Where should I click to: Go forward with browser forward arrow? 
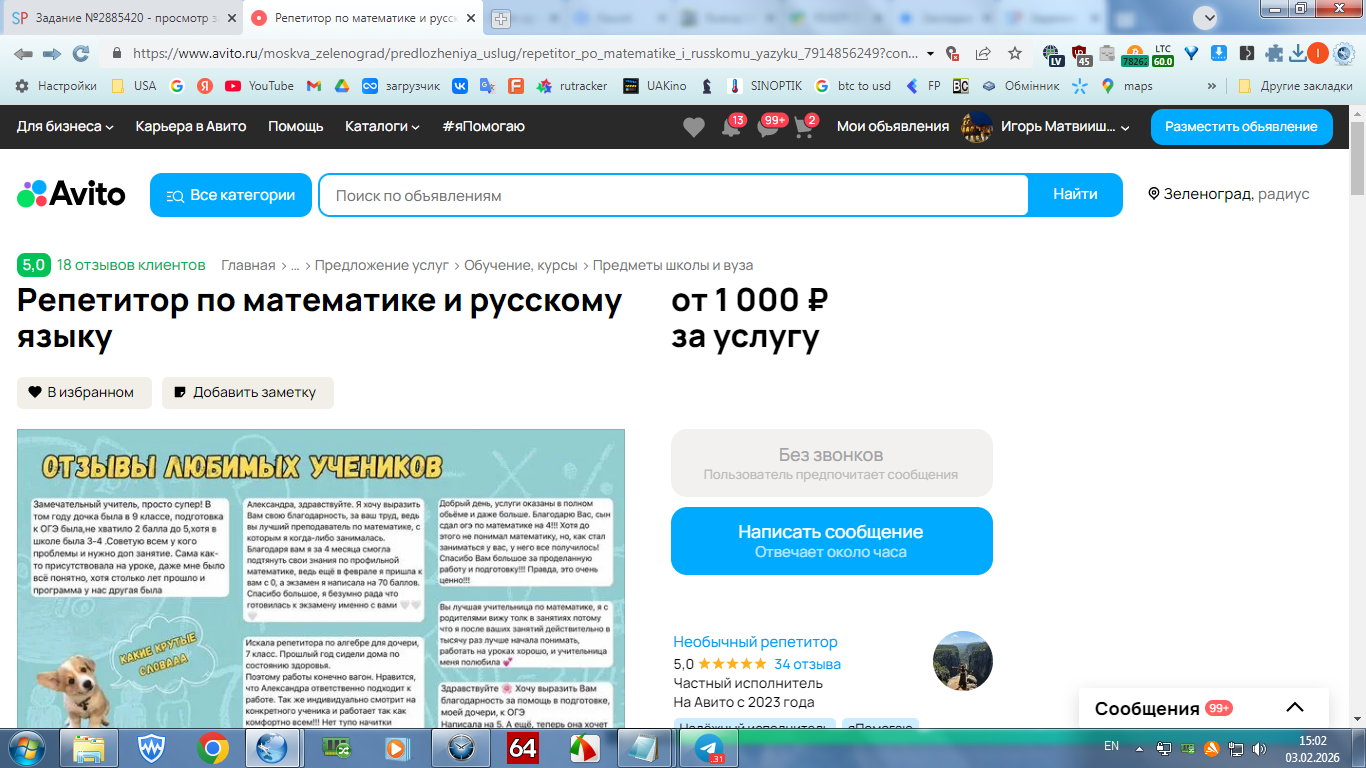[52, 53]
